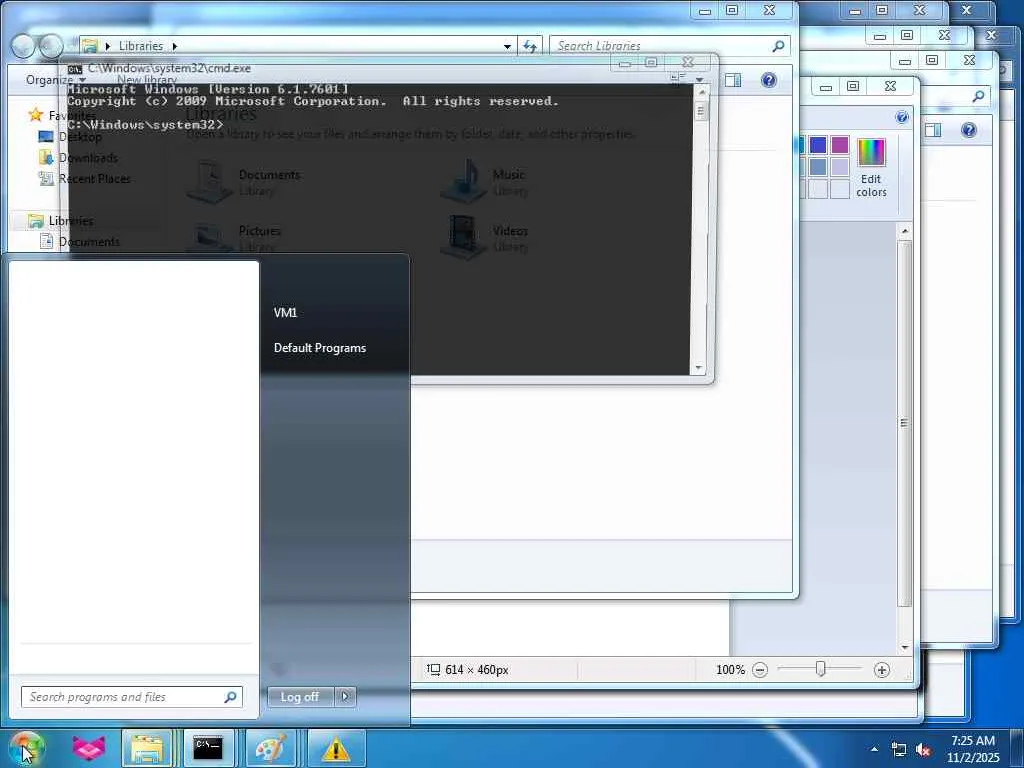Switch to cmd.exe taskbar button
The width and height of the screenshot is (1024, 768).
click(x=208, y=748)
